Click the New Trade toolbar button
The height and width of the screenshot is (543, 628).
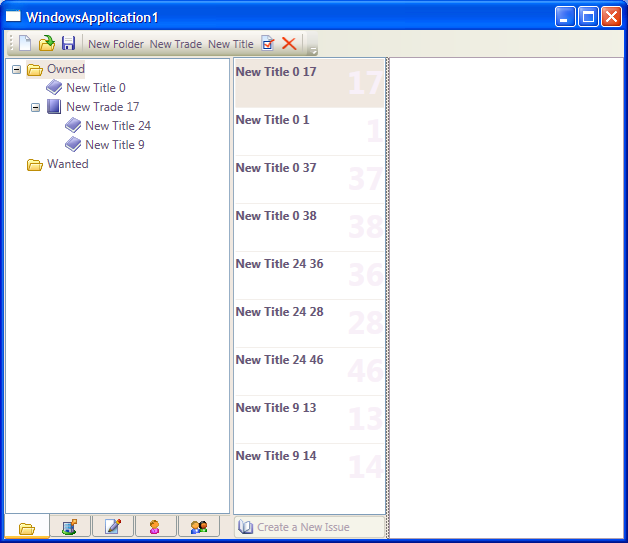(176, 44)
